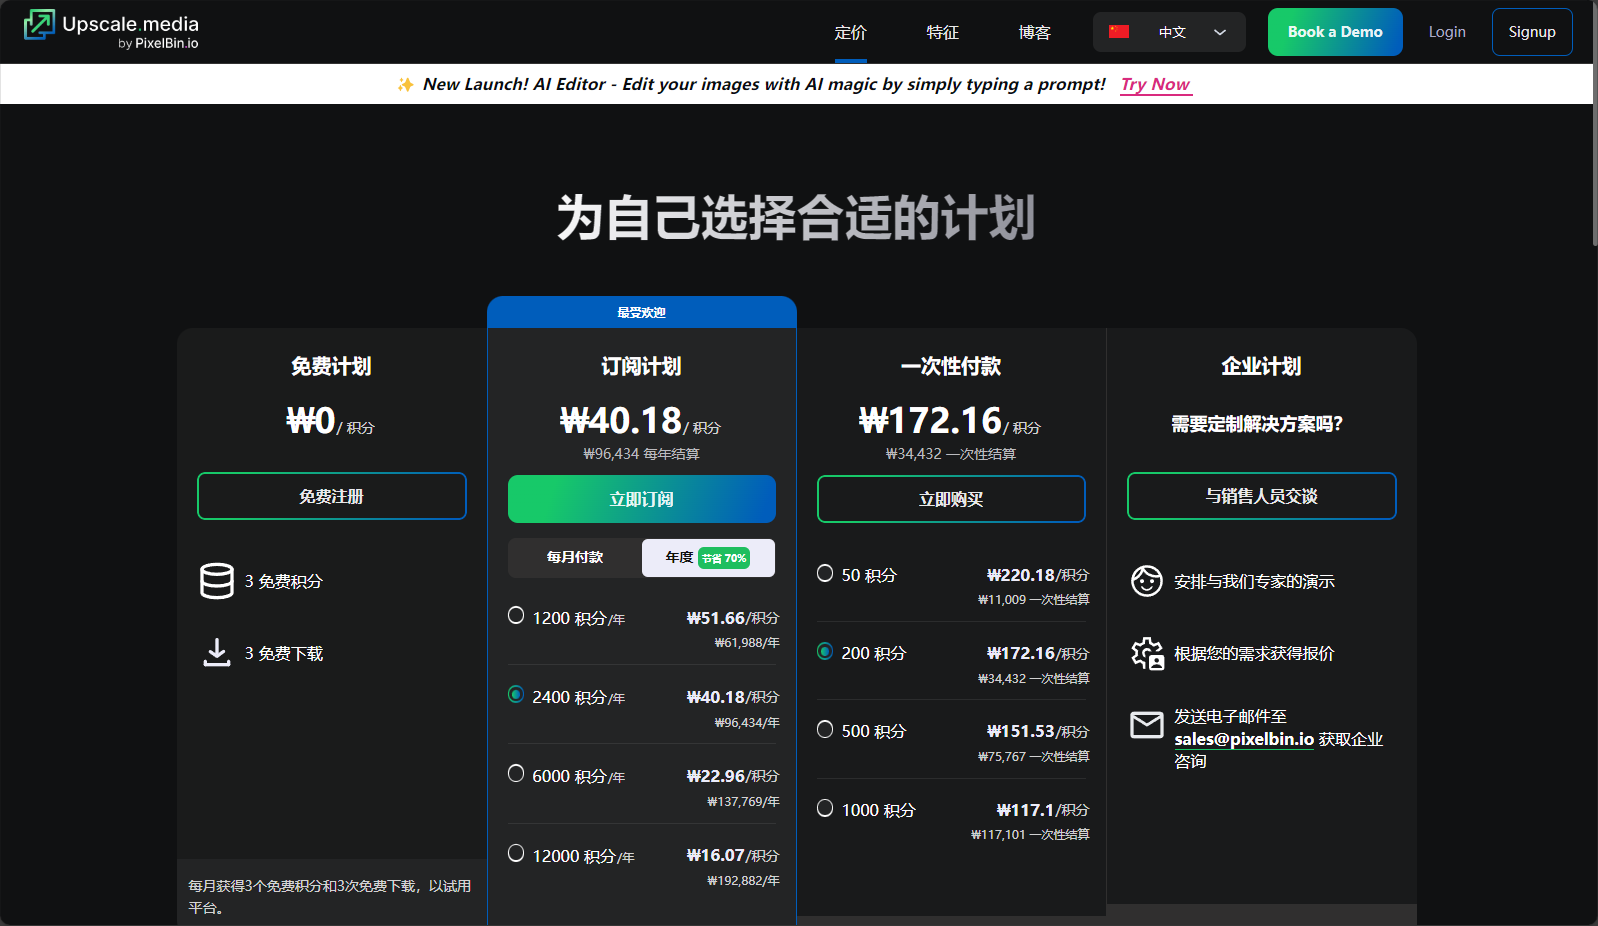This screenshot has width=1598, height=926.
Task: Click the ₩34,432 一次性结算 text under ₩172.16
Action: click(951, 454)
